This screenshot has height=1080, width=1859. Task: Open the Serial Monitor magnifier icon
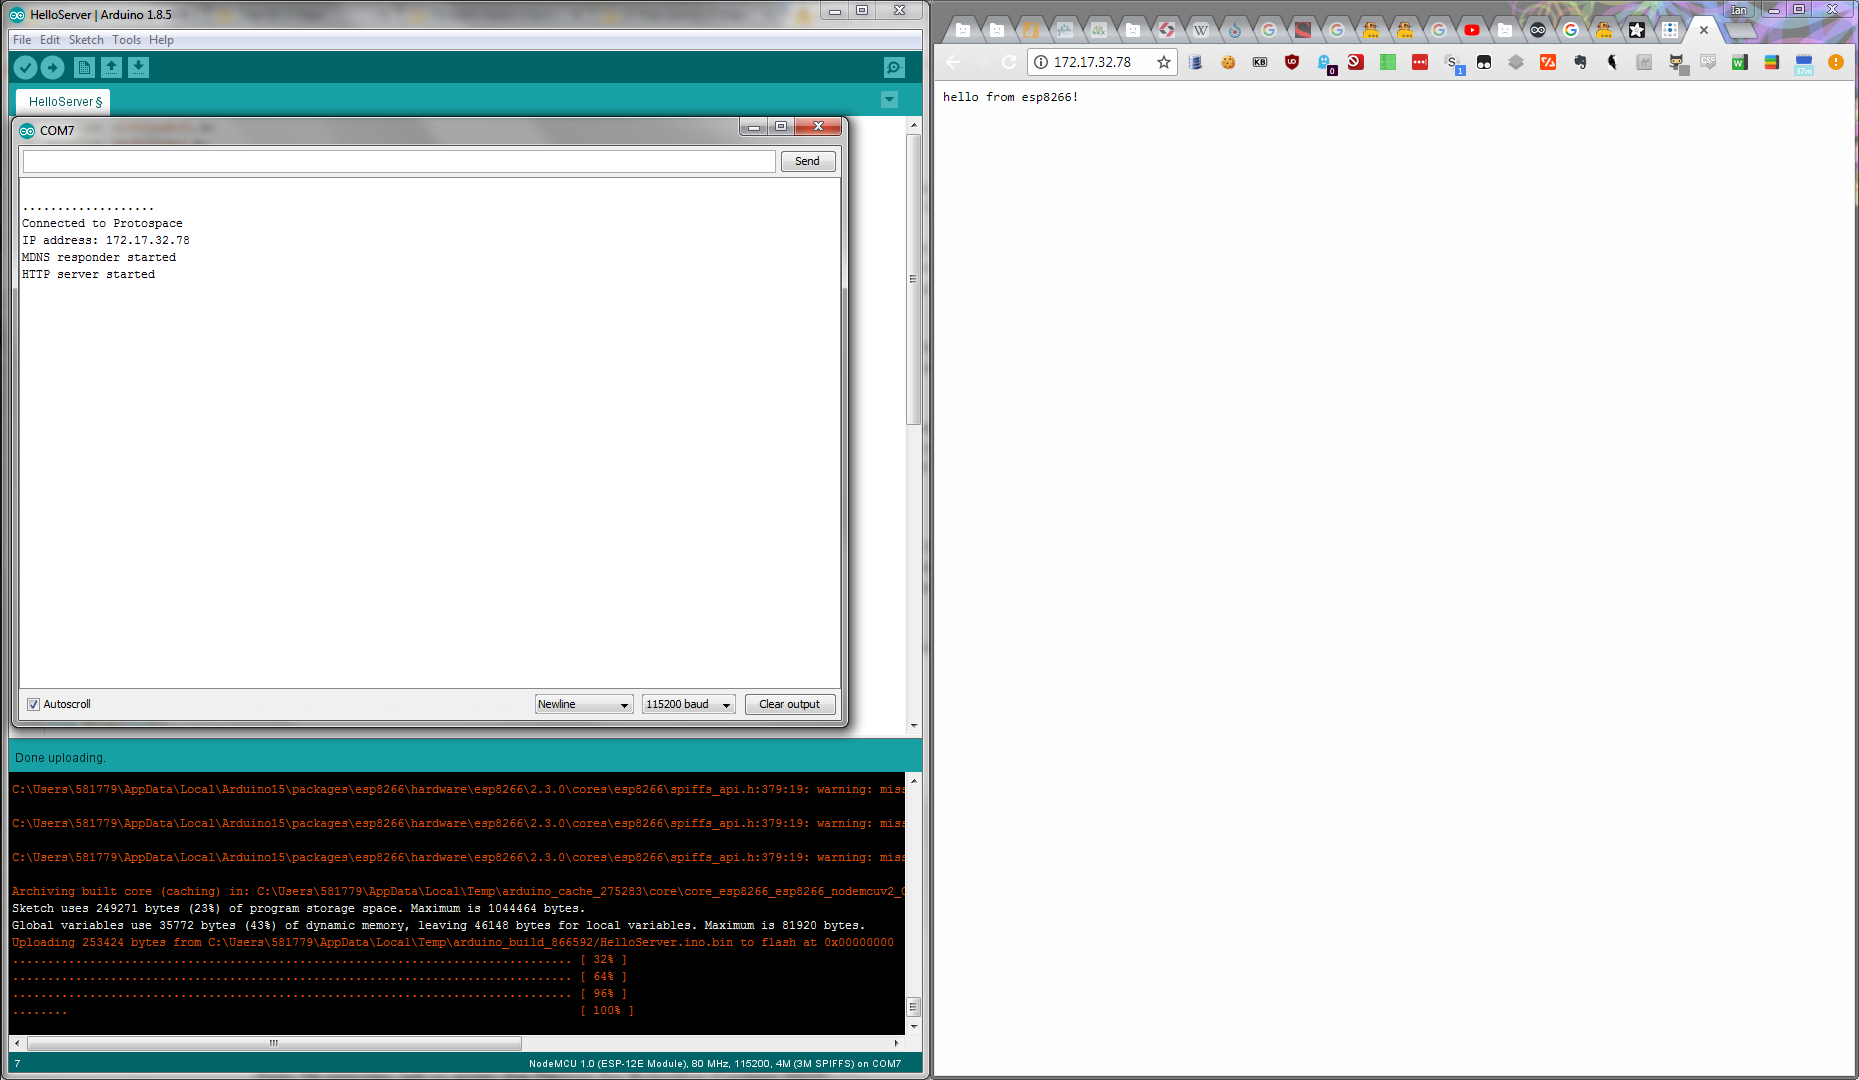pos(894,67)
